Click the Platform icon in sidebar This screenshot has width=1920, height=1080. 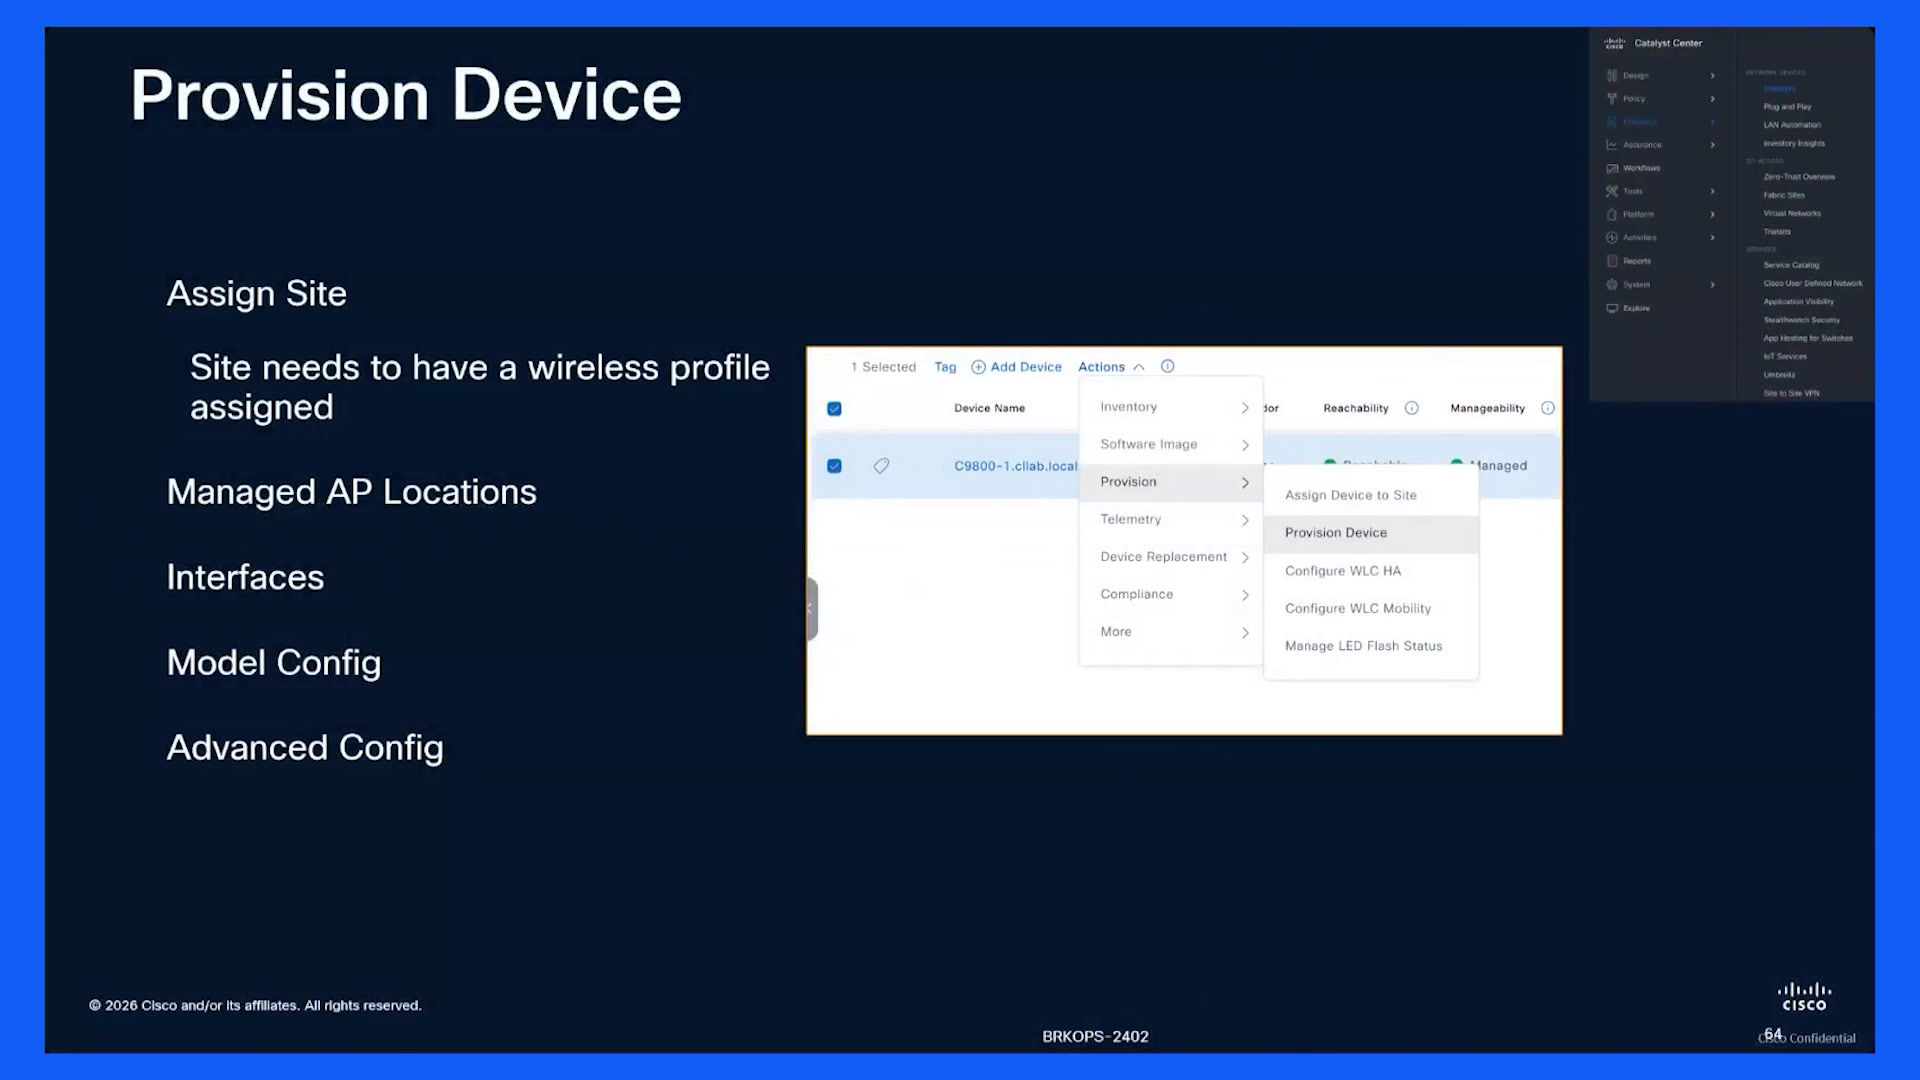1611,215
